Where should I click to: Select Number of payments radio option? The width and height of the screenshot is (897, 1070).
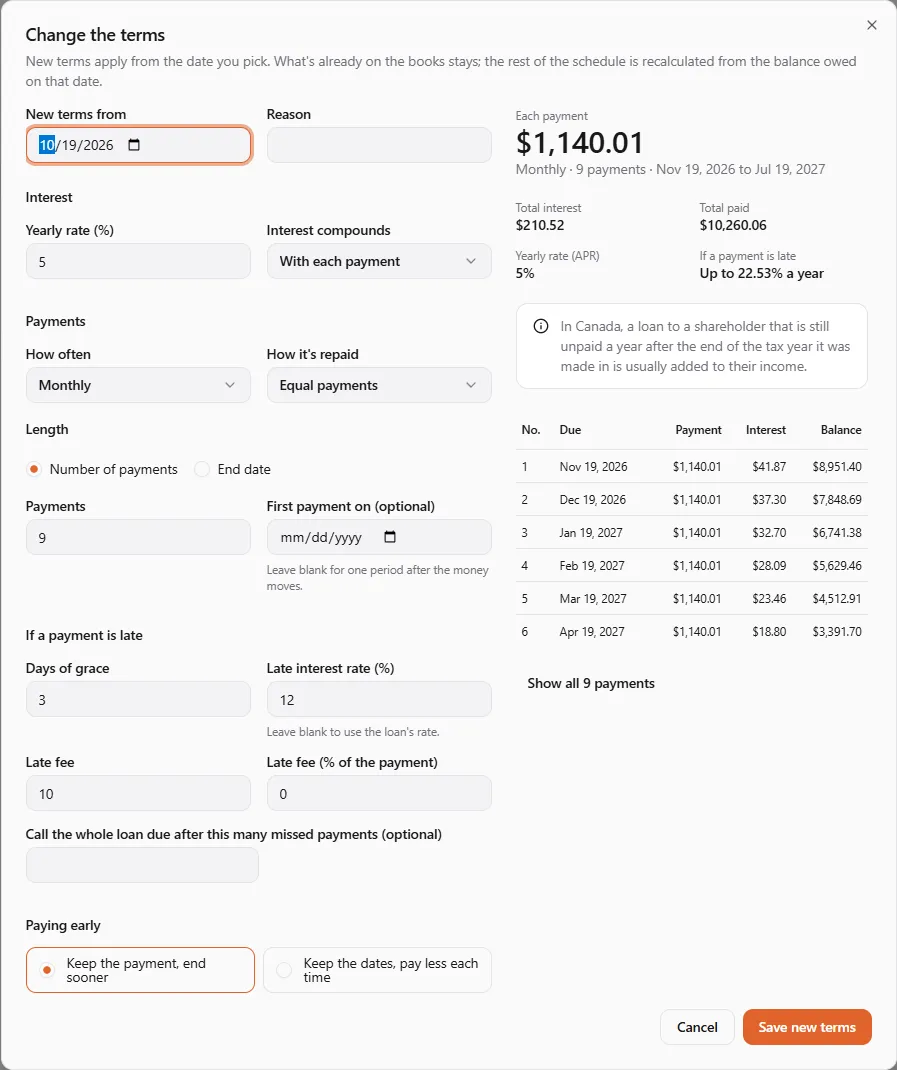[33, 469]
